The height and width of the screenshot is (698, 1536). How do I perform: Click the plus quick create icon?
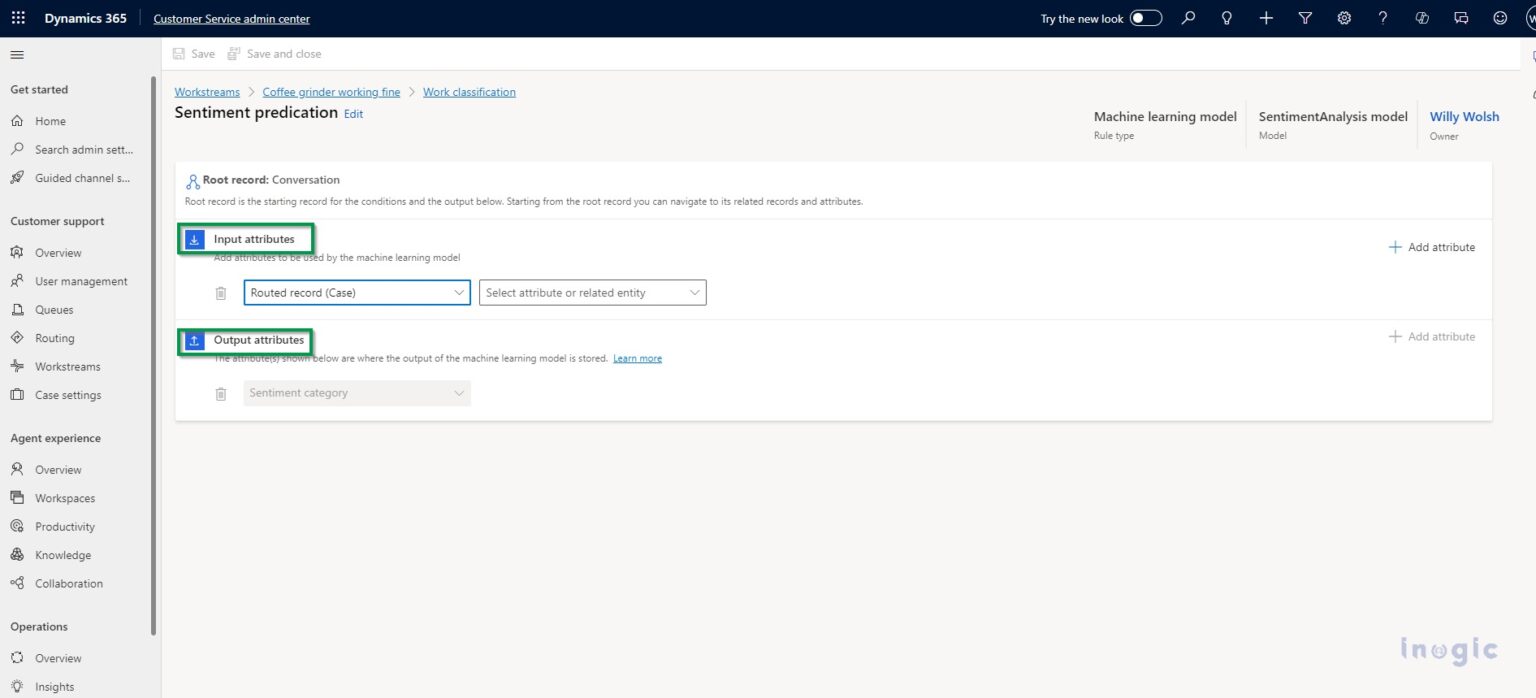tap(1266, 18)
